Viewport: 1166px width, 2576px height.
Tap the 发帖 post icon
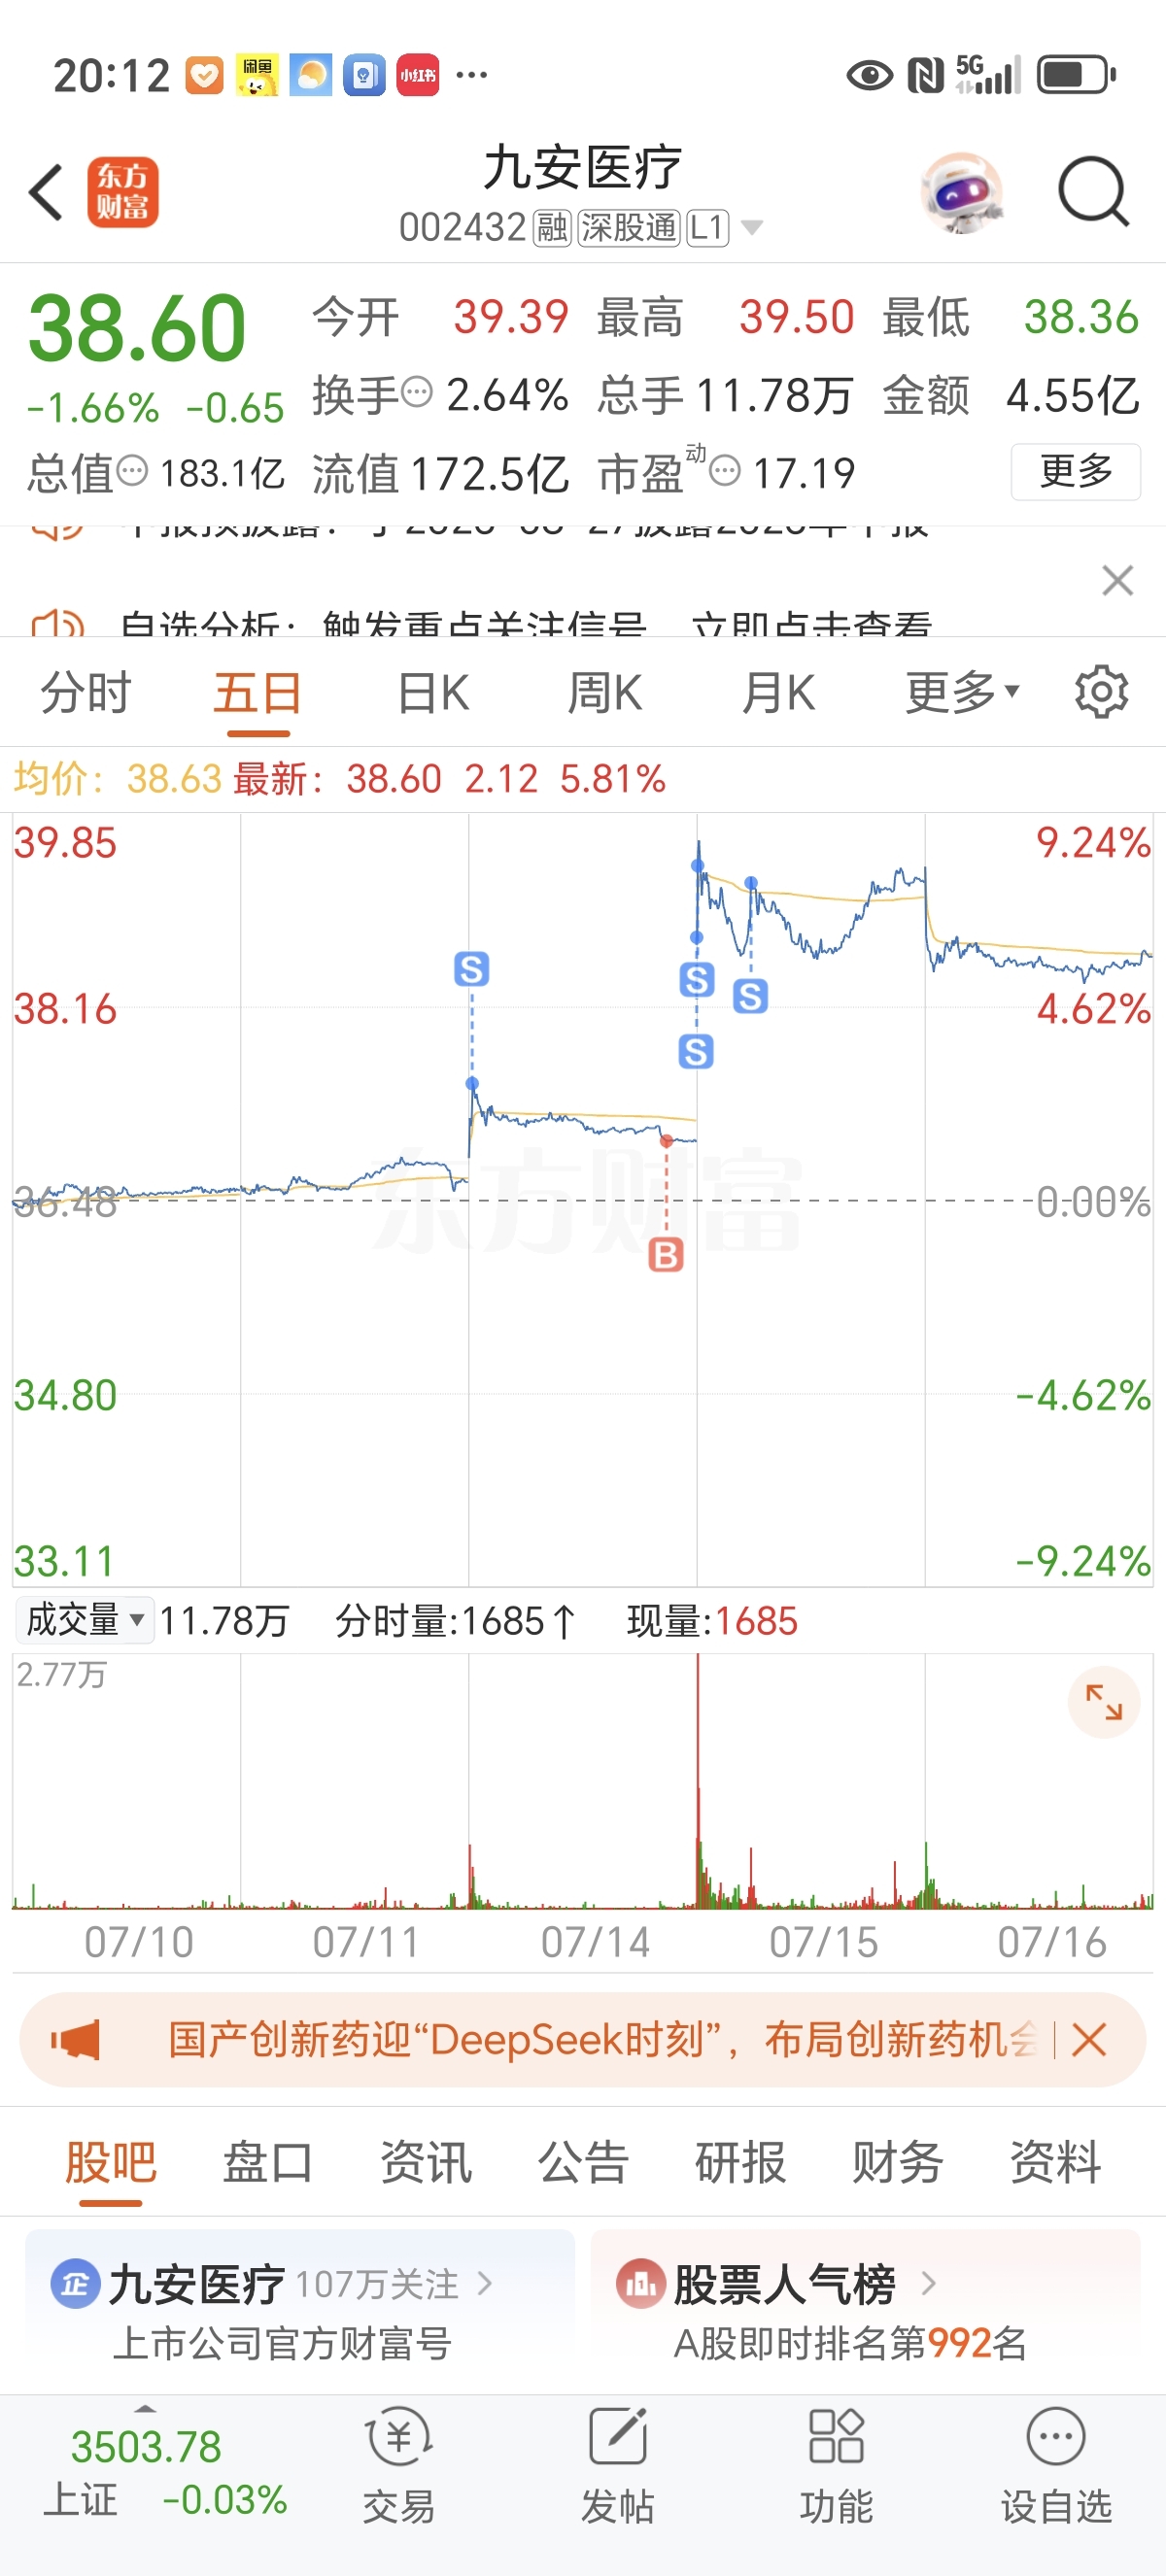click(x=617, y=2467)
